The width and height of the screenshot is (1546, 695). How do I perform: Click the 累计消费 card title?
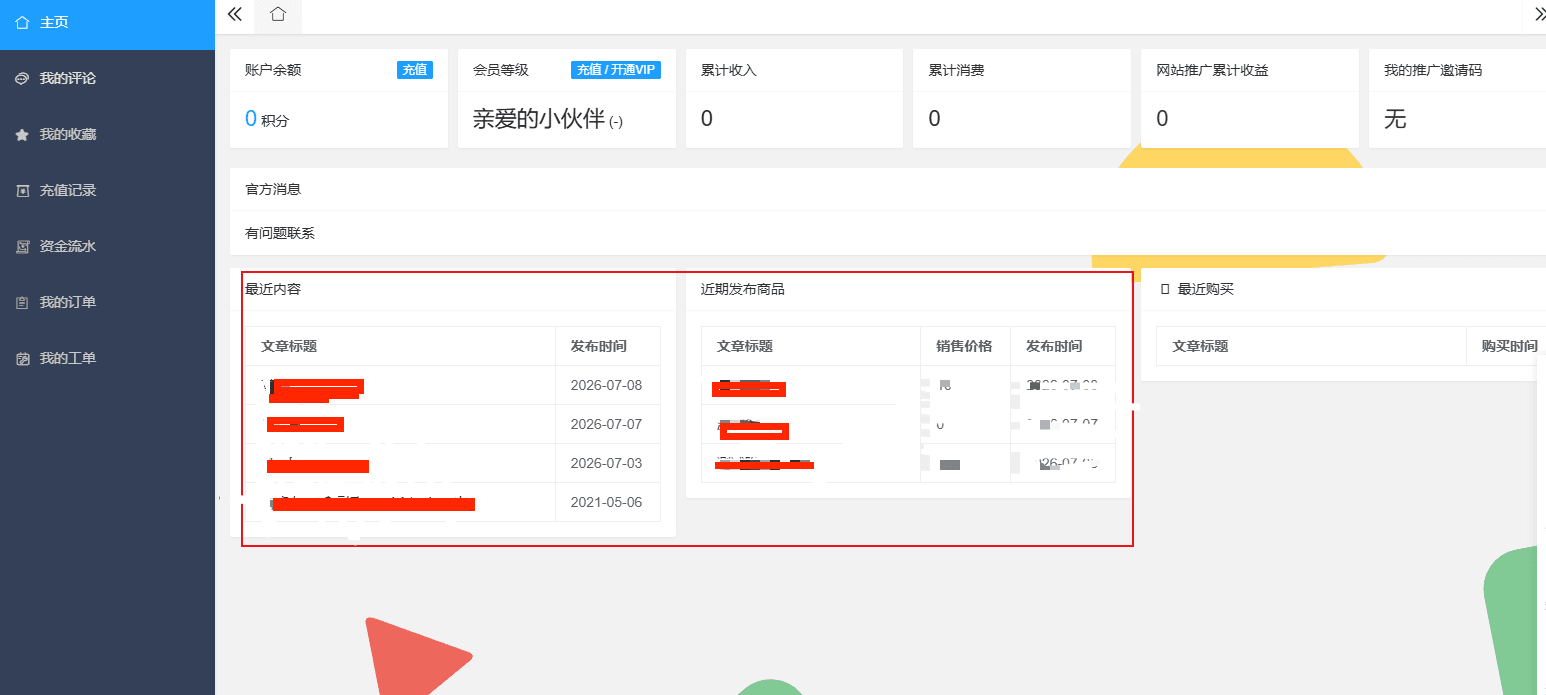(957, 71)
